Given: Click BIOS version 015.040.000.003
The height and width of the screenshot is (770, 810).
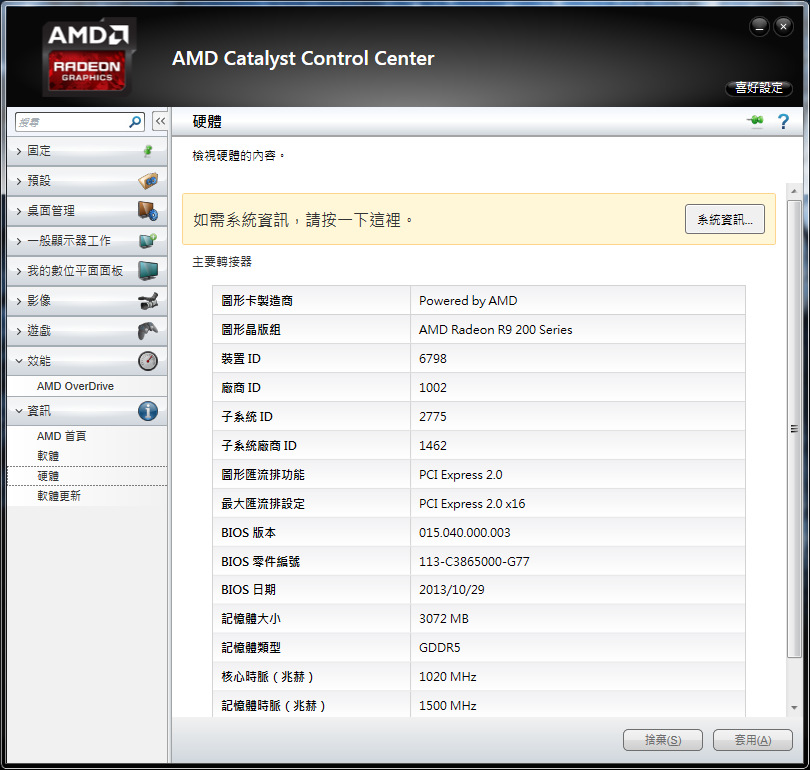Looking at the screenshot, I should click(464, 532).
